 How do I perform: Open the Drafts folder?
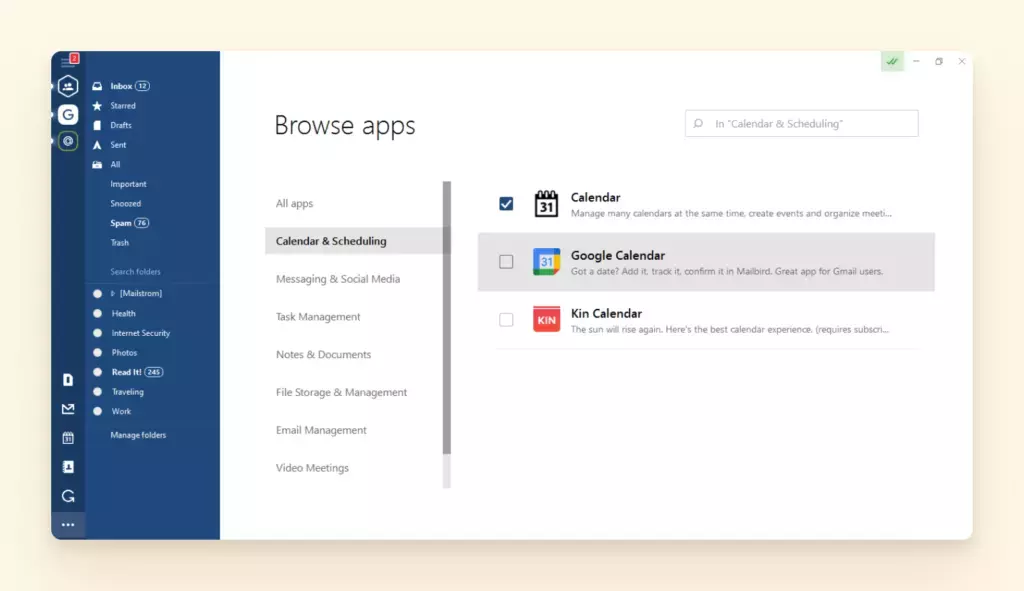coord(121,125)
